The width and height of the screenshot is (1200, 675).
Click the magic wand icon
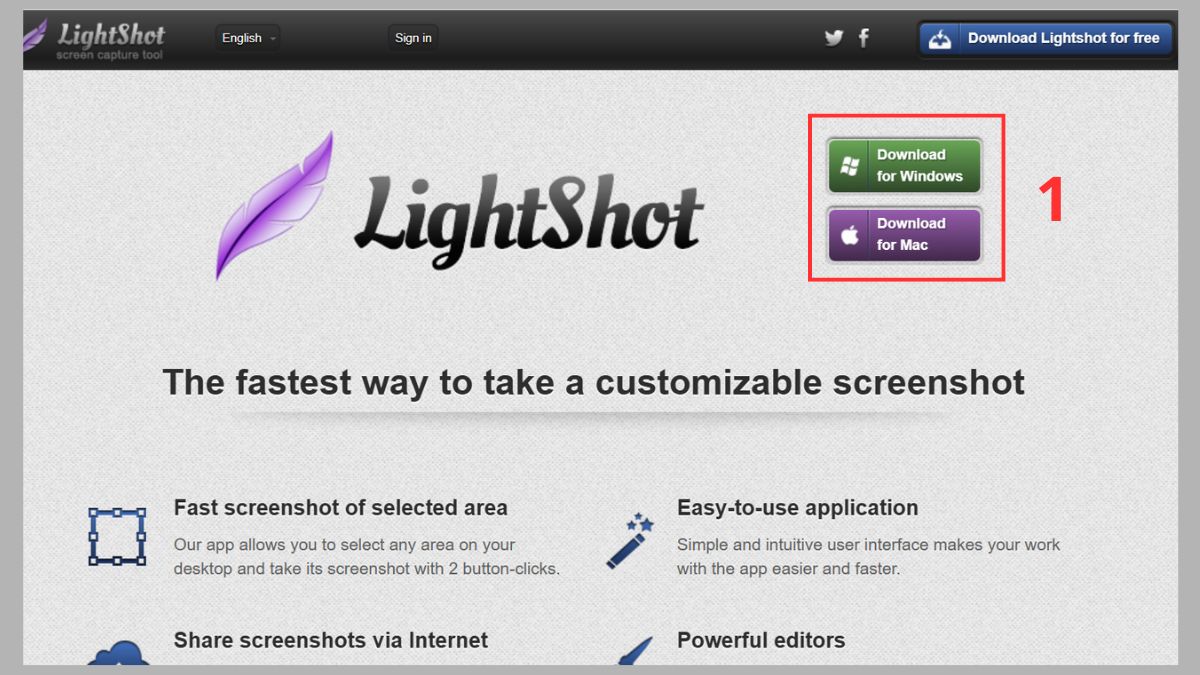[630, 541]
